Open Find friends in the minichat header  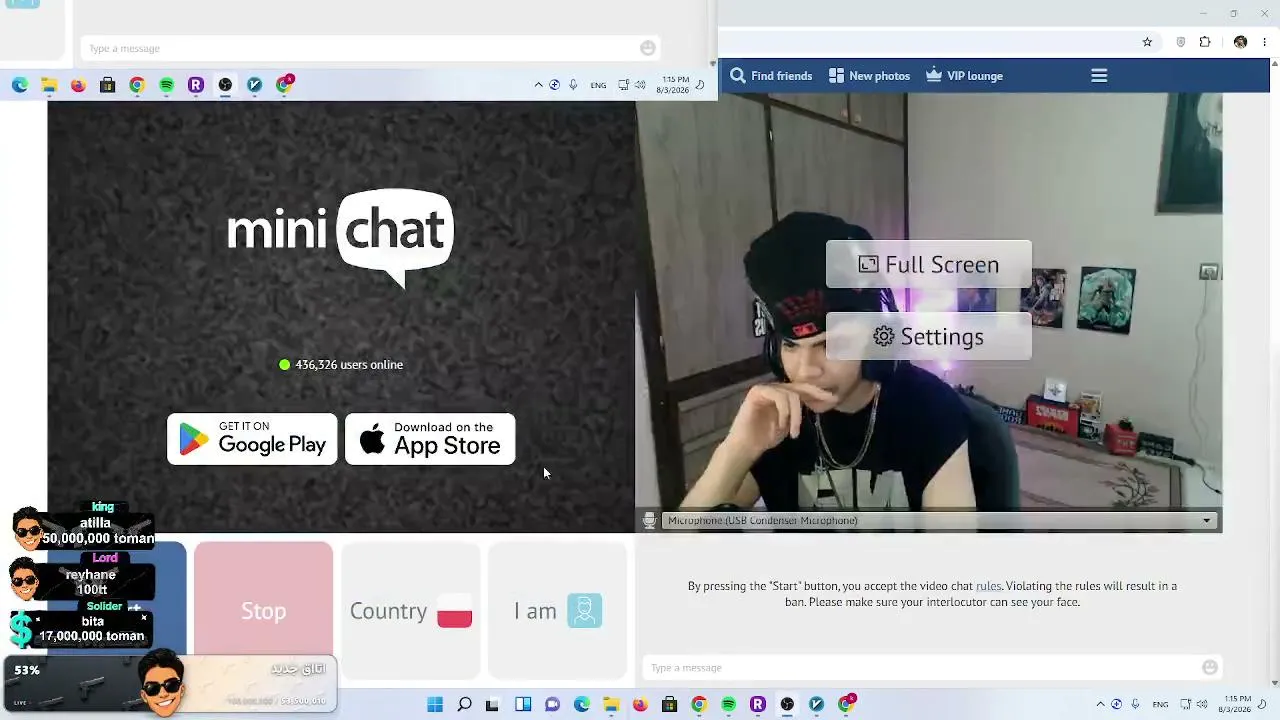pyautogui.click(x=771, y=76)
